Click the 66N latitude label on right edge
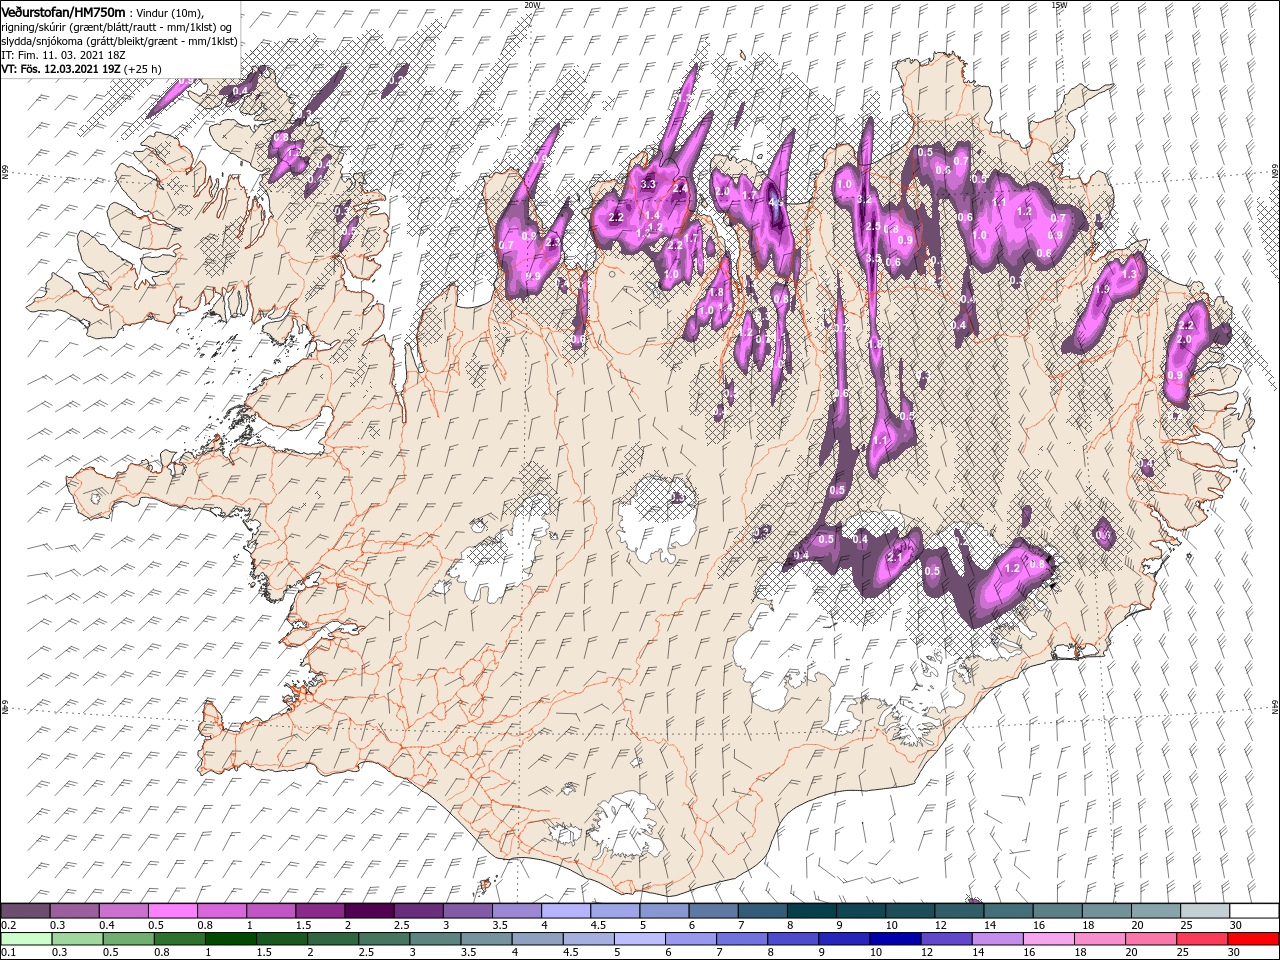The width and height of the screenshot is (1280, 960). (x=1275, y=173)
